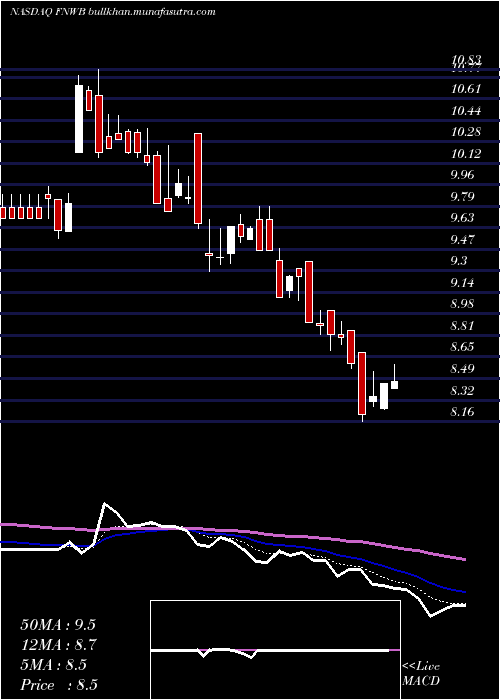Click the 10.83 top price label
The height and width of the screenshot is (700, 500).
(466, 59)
